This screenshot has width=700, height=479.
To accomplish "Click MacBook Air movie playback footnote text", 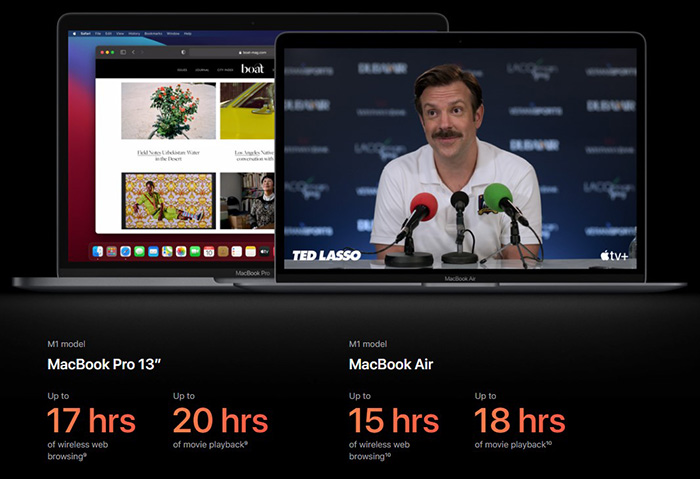I will click(513, 445).
